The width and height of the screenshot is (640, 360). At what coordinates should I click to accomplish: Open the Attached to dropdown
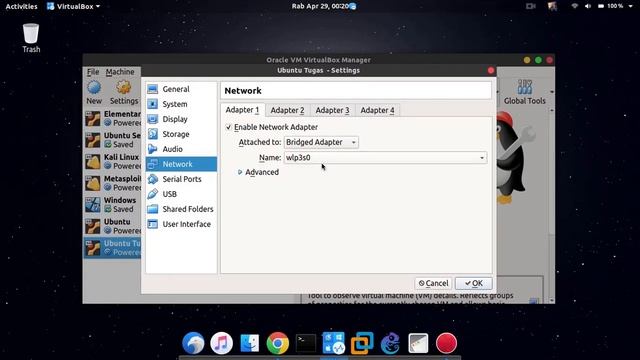[x=321, y=142]
